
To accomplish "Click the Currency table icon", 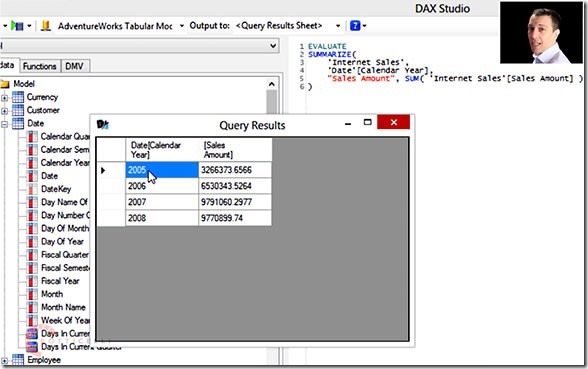I will click(x=18, y=97).
